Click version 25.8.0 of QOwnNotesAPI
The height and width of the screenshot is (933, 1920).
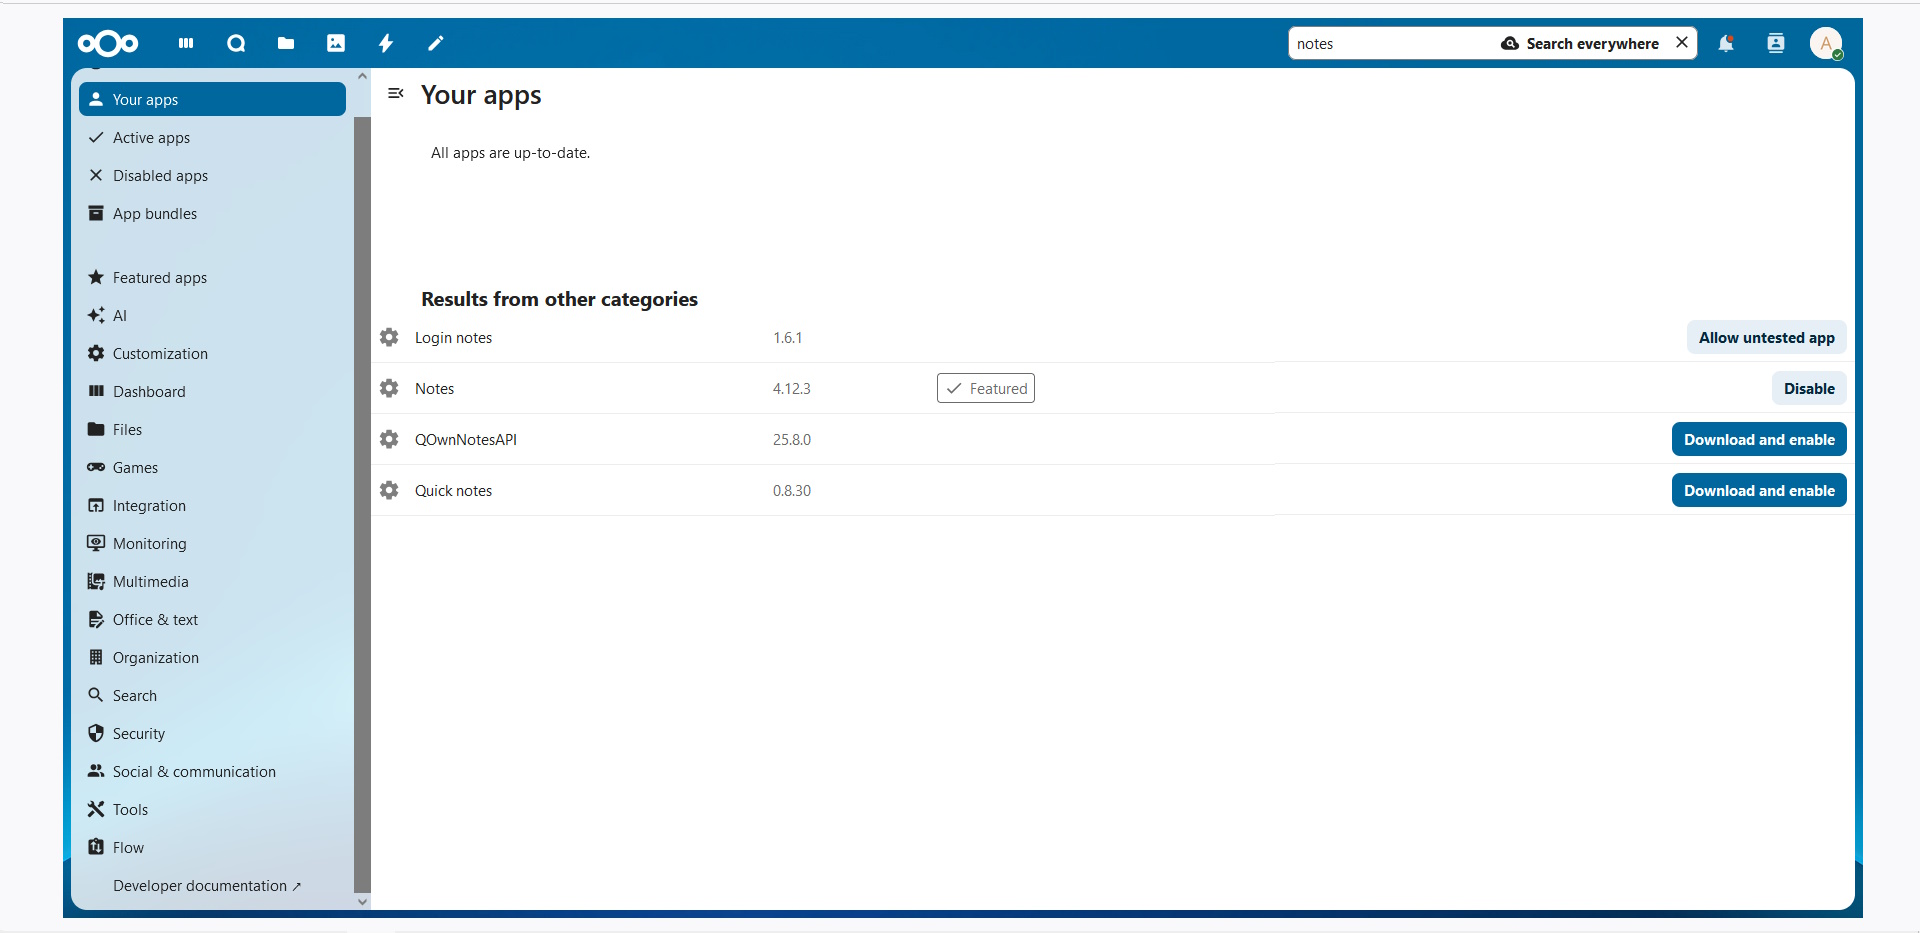coord(792,439)
